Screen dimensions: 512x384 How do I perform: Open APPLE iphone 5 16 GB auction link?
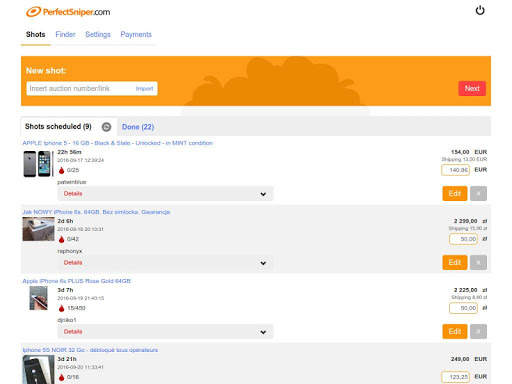click(118, 143)
